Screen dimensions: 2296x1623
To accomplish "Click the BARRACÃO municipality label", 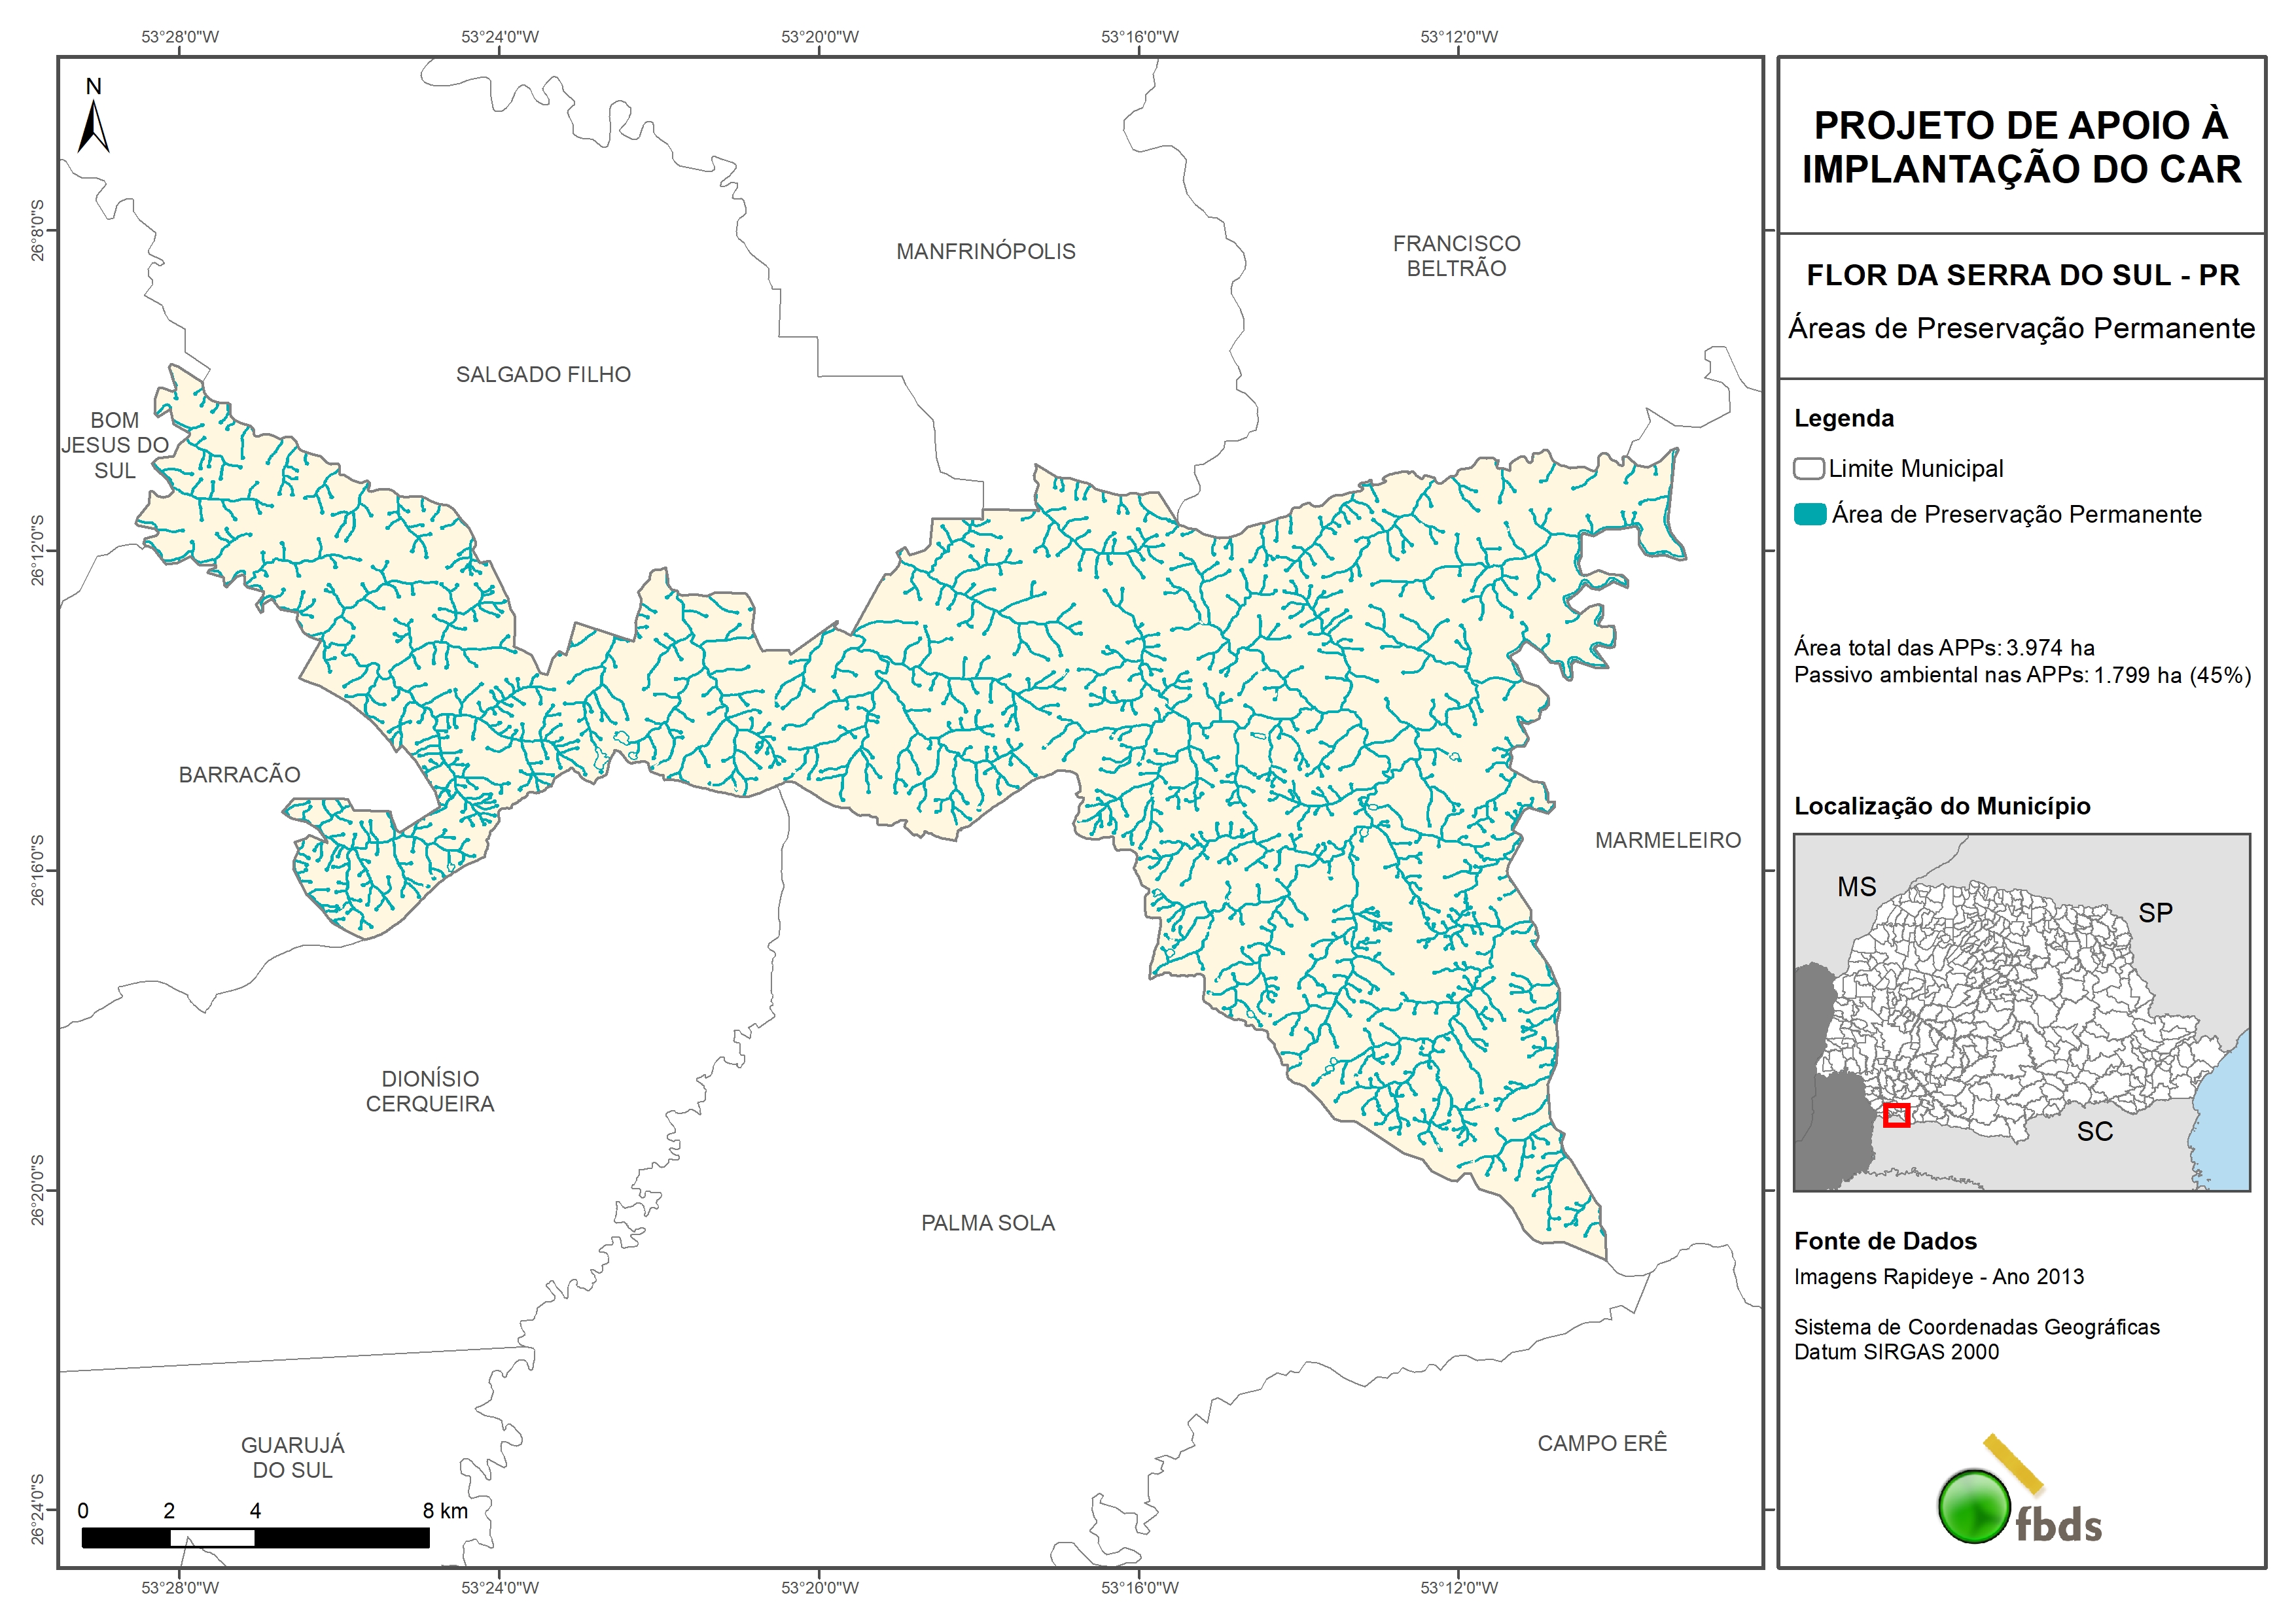I will coord(239,775).
